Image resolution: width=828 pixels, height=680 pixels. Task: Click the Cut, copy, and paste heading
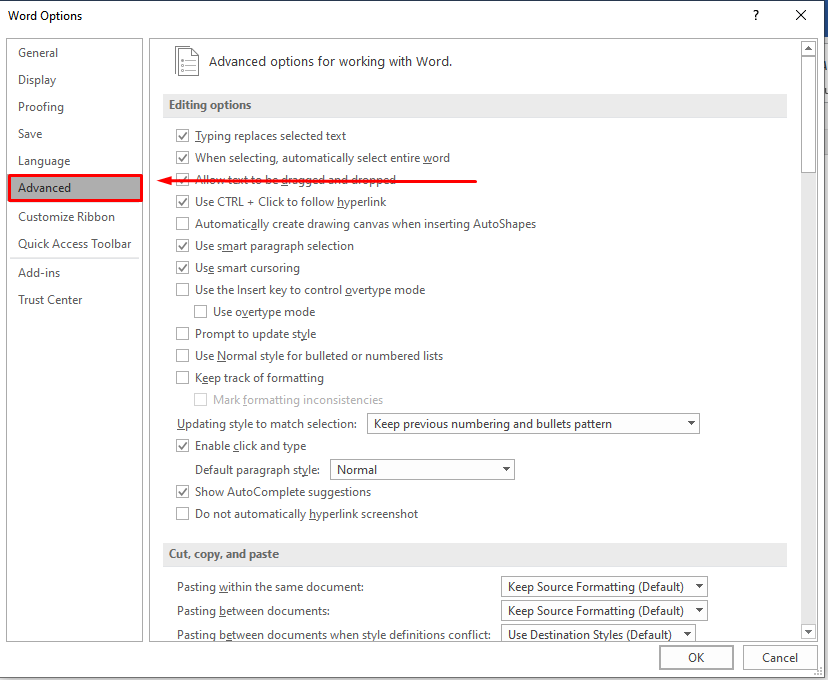[x=224, y=554]
